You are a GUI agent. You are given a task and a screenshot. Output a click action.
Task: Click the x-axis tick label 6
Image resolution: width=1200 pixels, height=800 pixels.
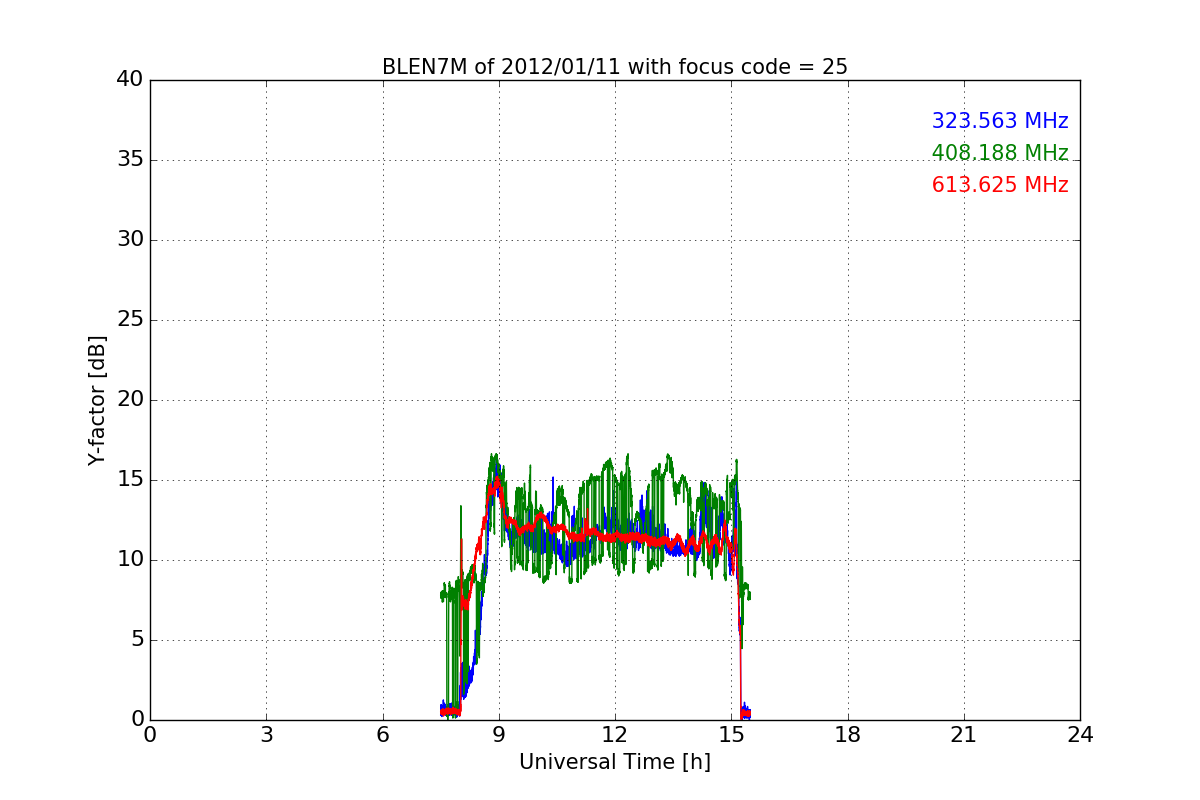point(382,735)
